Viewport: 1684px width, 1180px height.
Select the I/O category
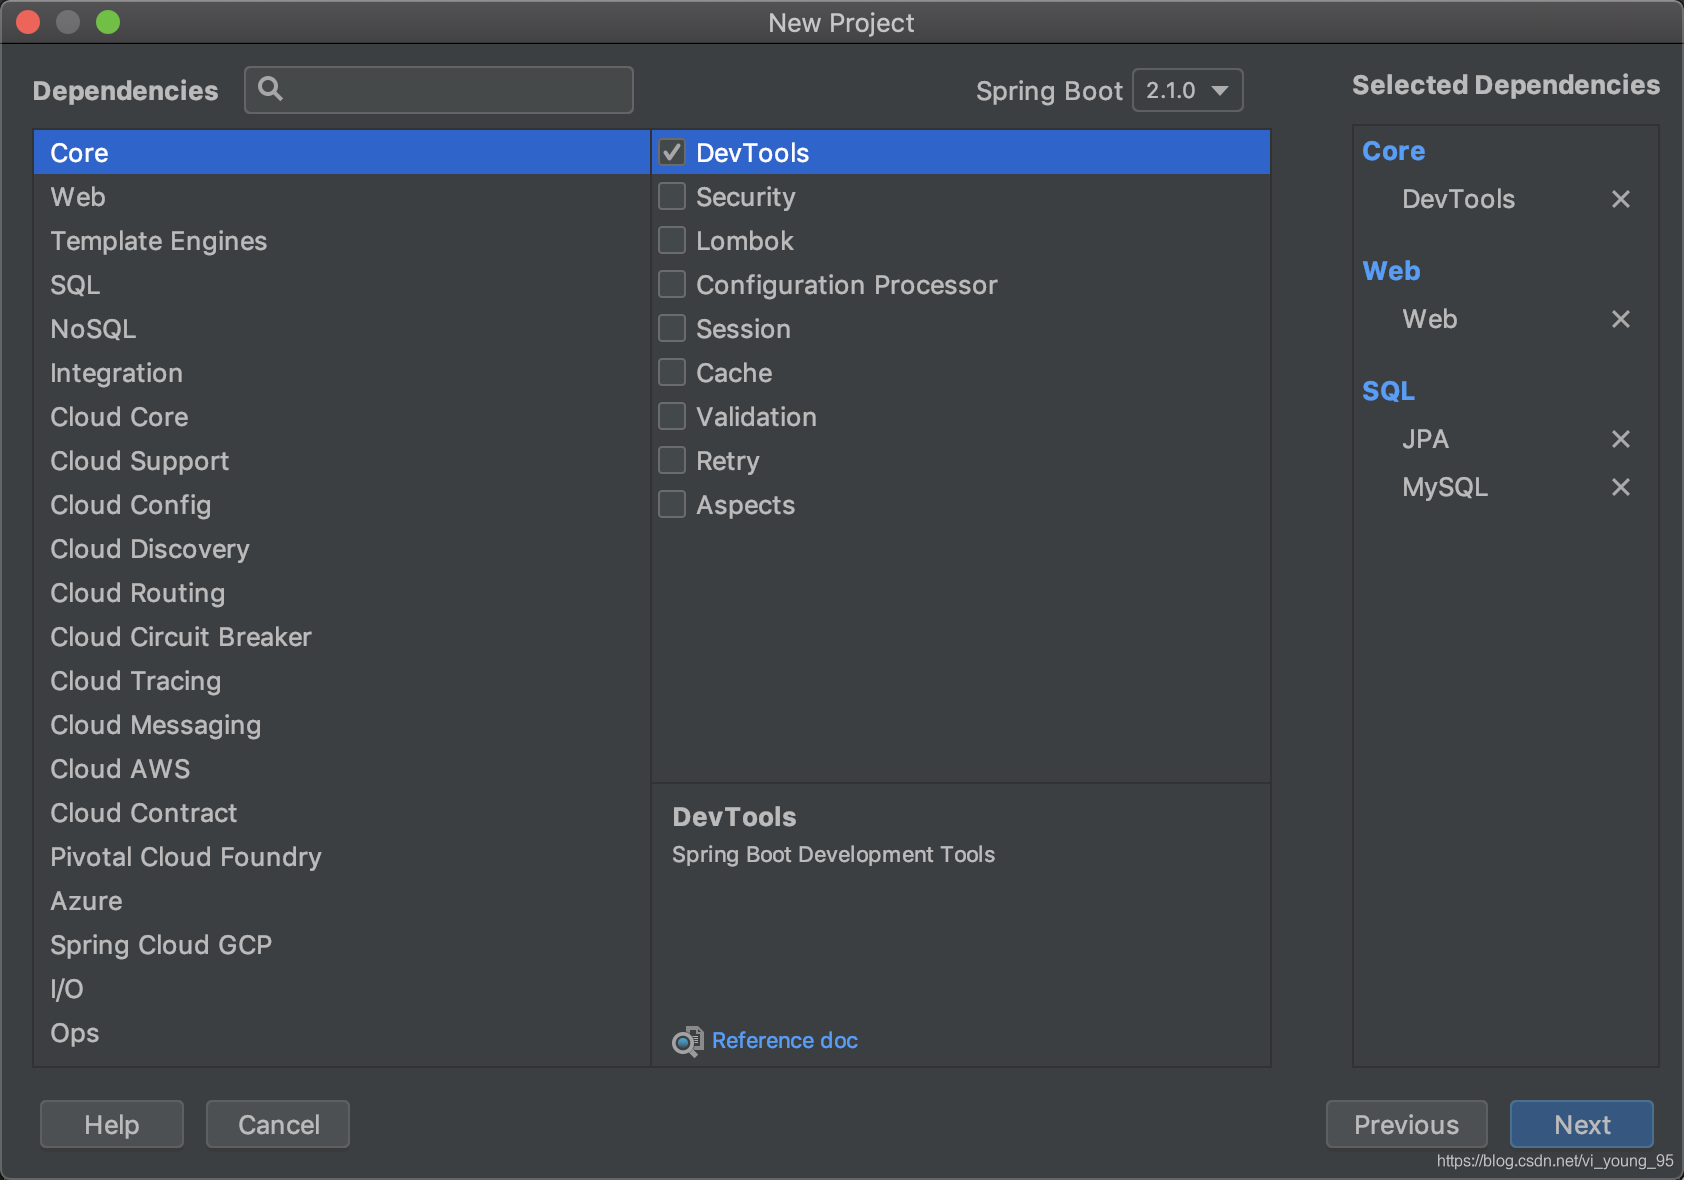342,989
